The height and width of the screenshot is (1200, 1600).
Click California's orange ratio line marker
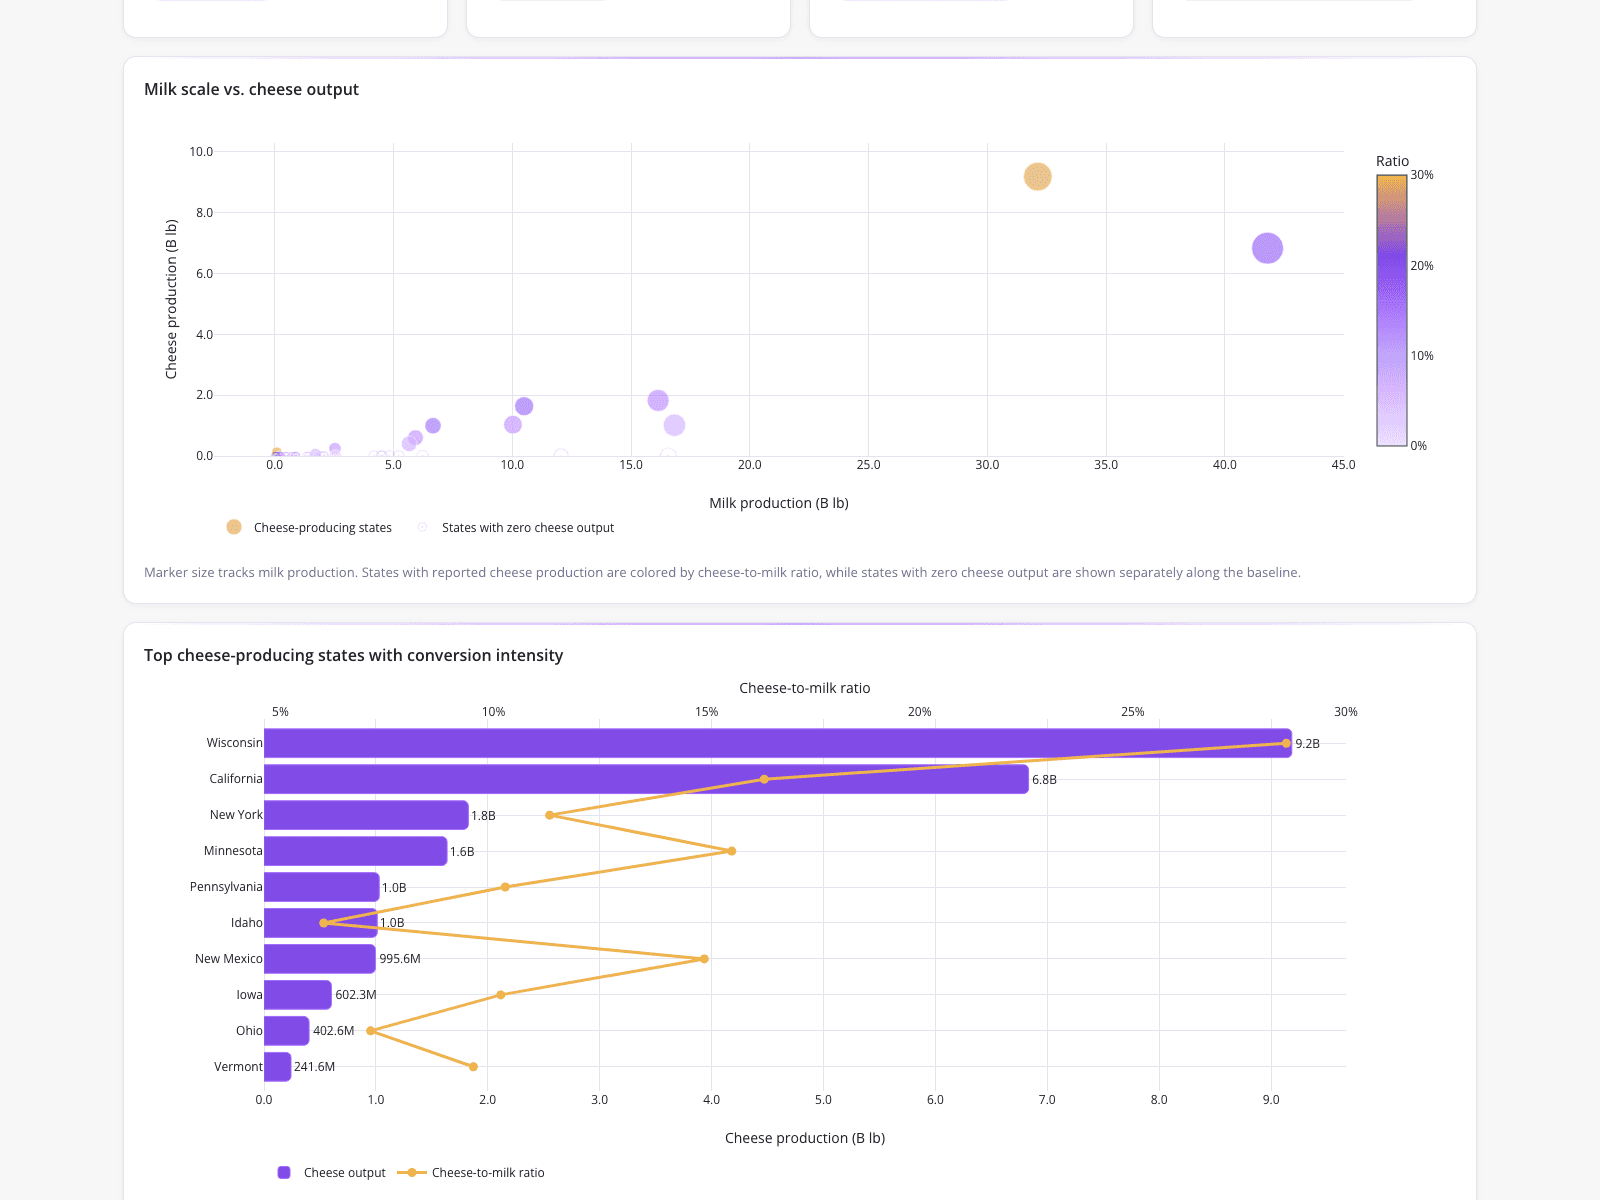coord(764,779)
